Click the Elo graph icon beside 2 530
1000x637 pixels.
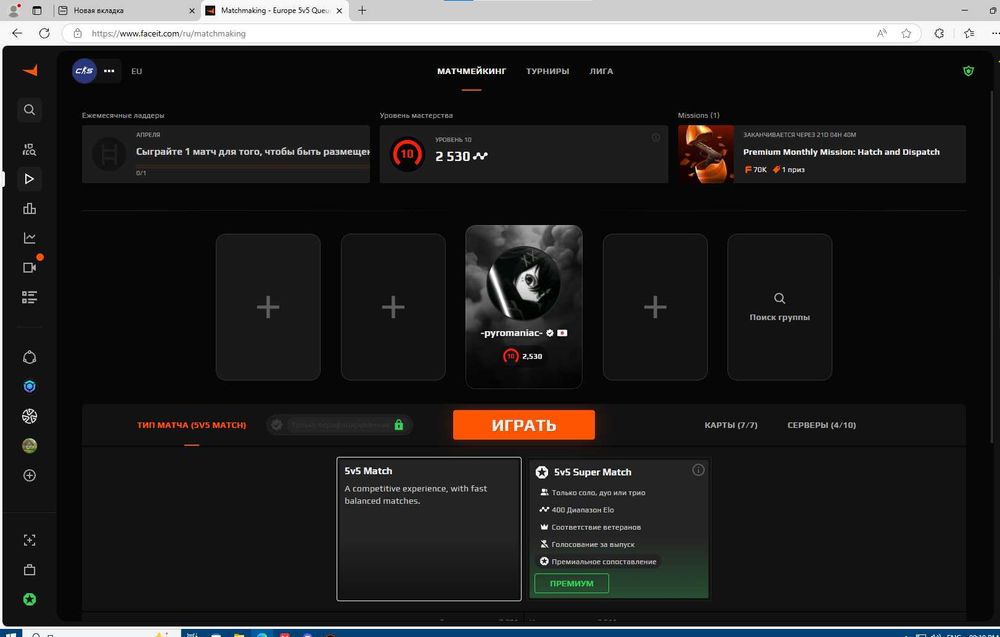(480, 156)
